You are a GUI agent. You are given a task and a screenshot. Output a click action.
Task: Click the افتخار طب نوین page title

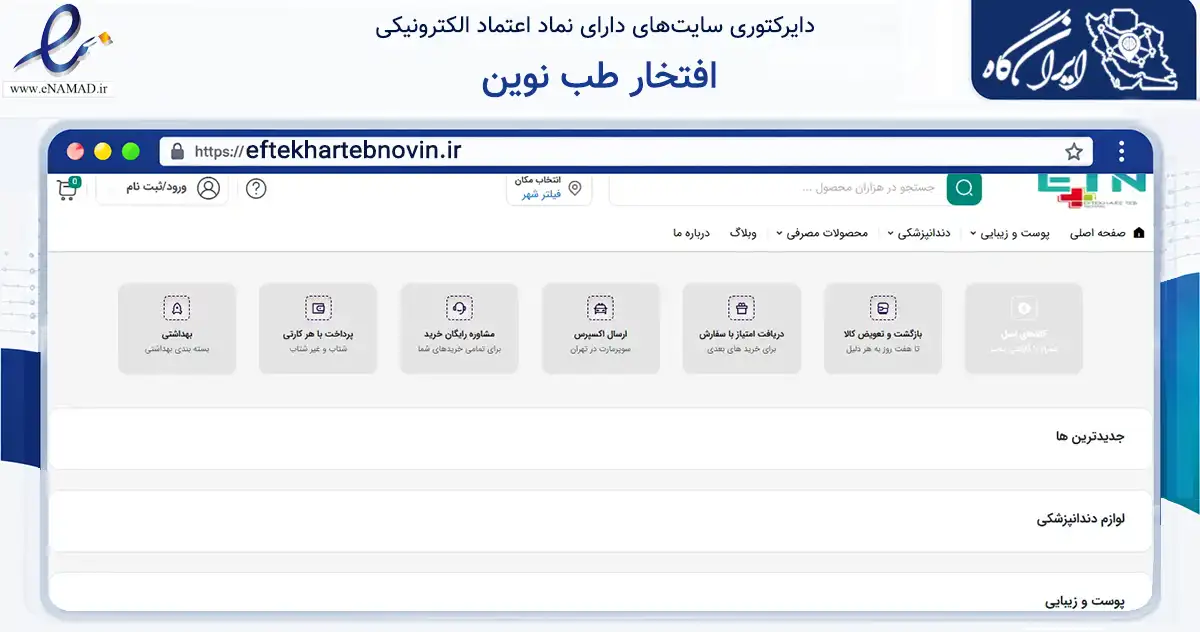point(600,78)
